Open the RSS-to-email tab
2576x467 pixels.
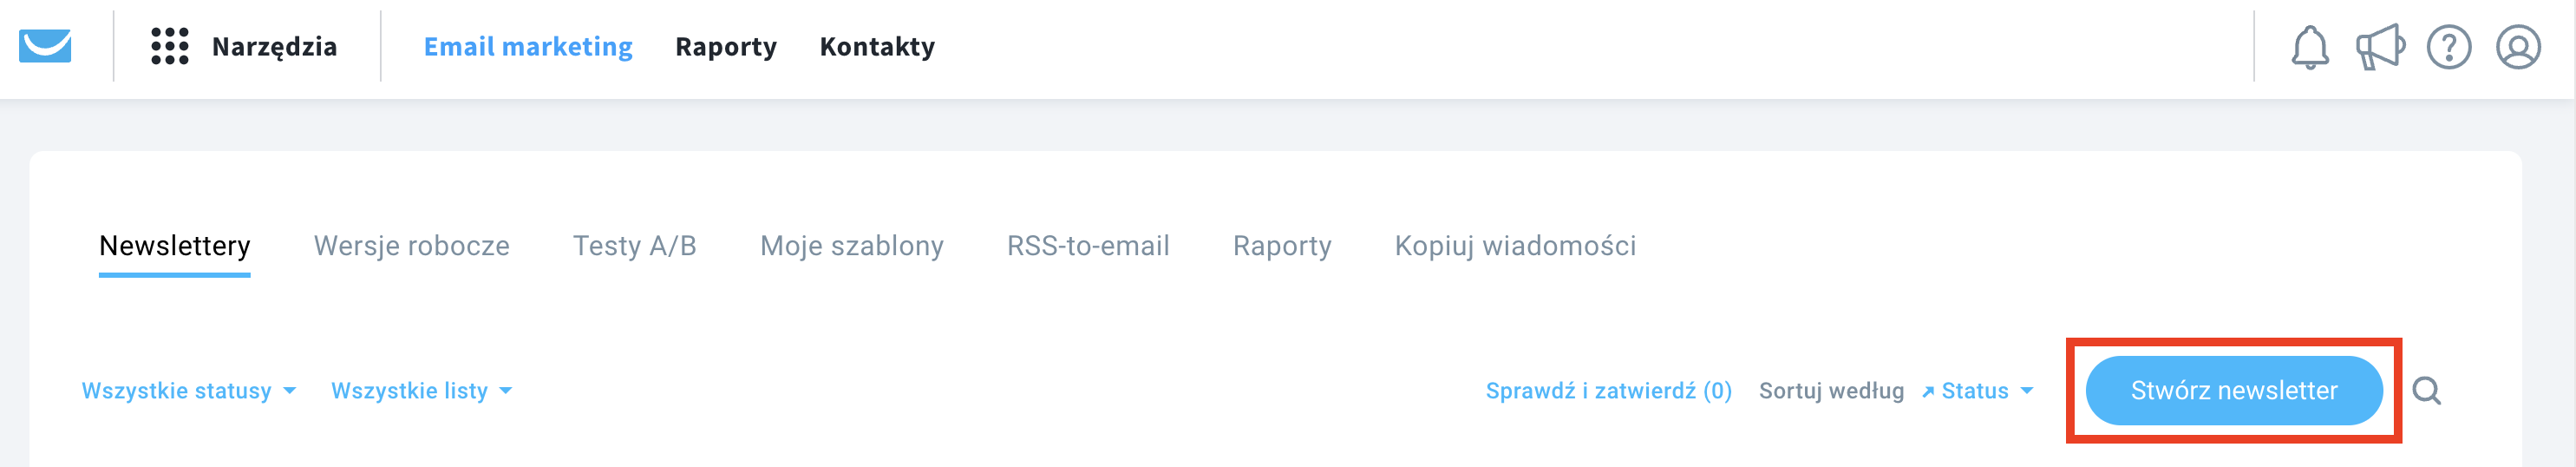tap(1088, 246)
